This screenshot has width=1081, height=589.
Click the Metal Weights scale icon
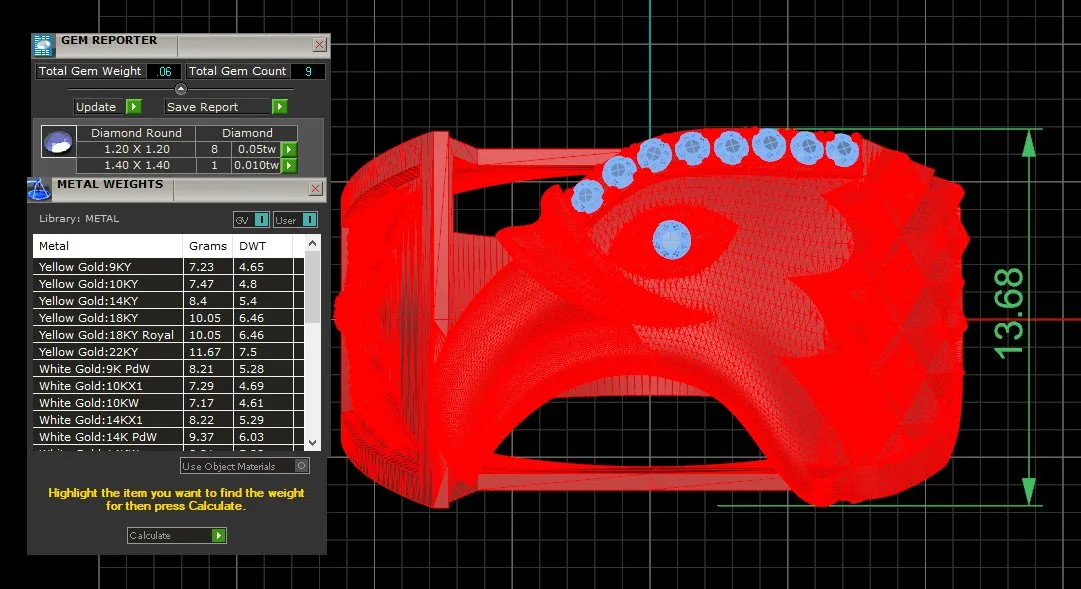click(39, 189)
